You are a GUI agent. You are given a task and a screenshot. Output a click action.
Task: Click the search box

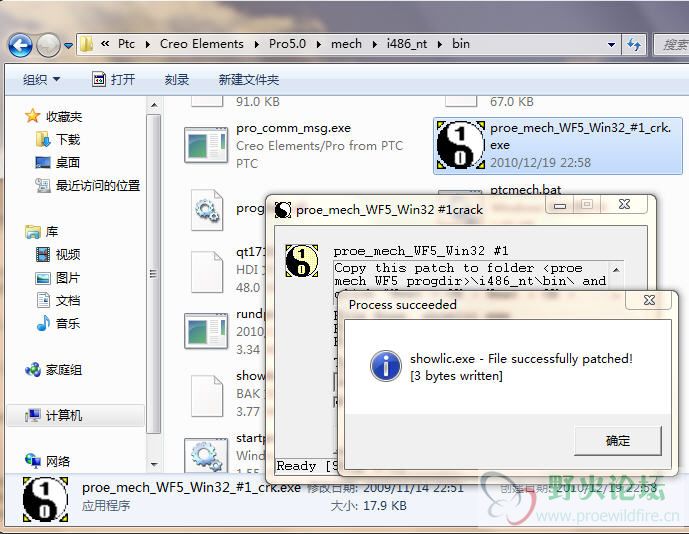[x=671, y=44]
